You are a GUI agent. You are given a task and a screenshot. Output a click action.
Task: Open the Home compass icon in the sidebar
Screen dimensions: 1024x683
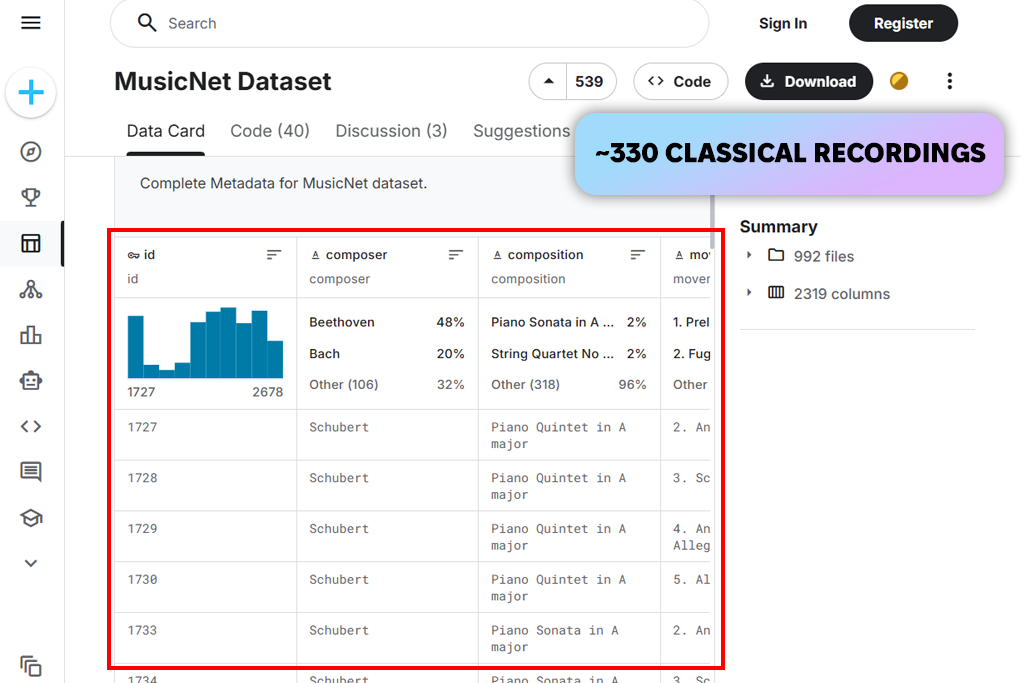click(x=31, y=151)
